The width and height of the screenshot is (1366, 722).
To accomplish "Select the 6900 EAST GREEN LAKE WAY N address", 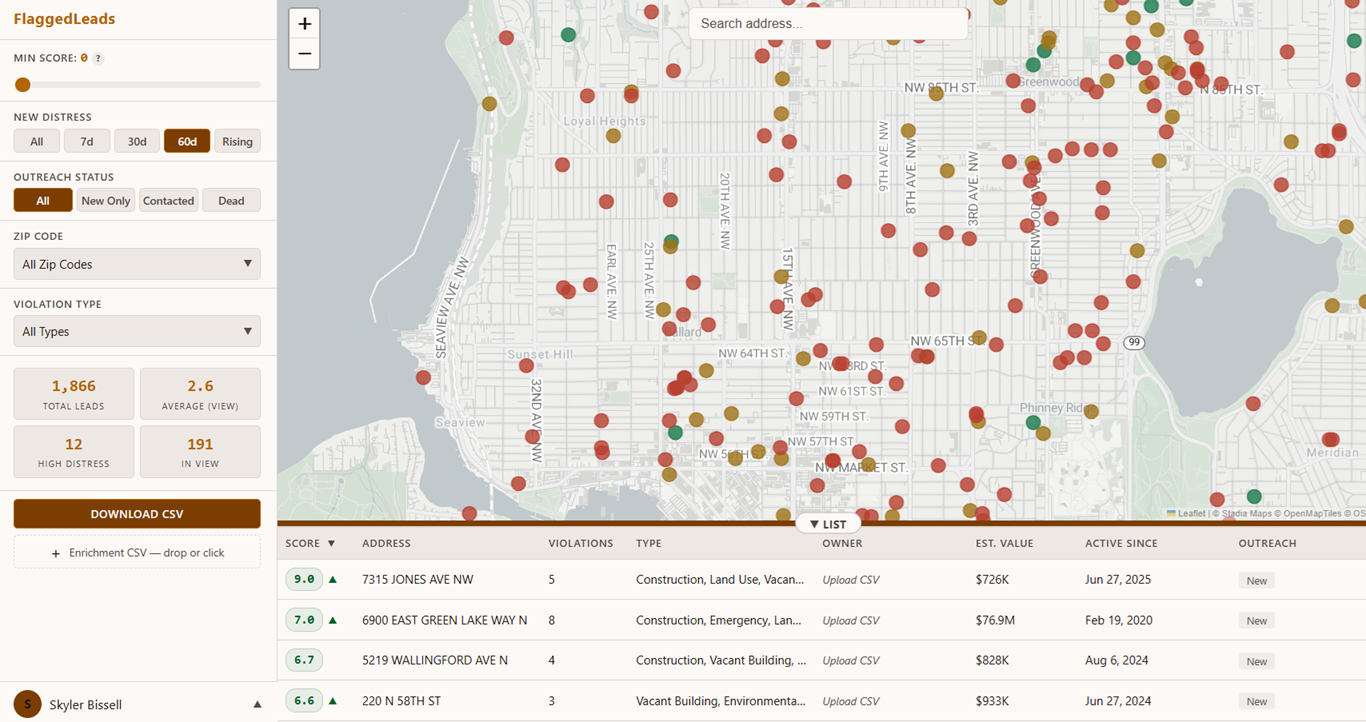I will [x=444, y=620].
